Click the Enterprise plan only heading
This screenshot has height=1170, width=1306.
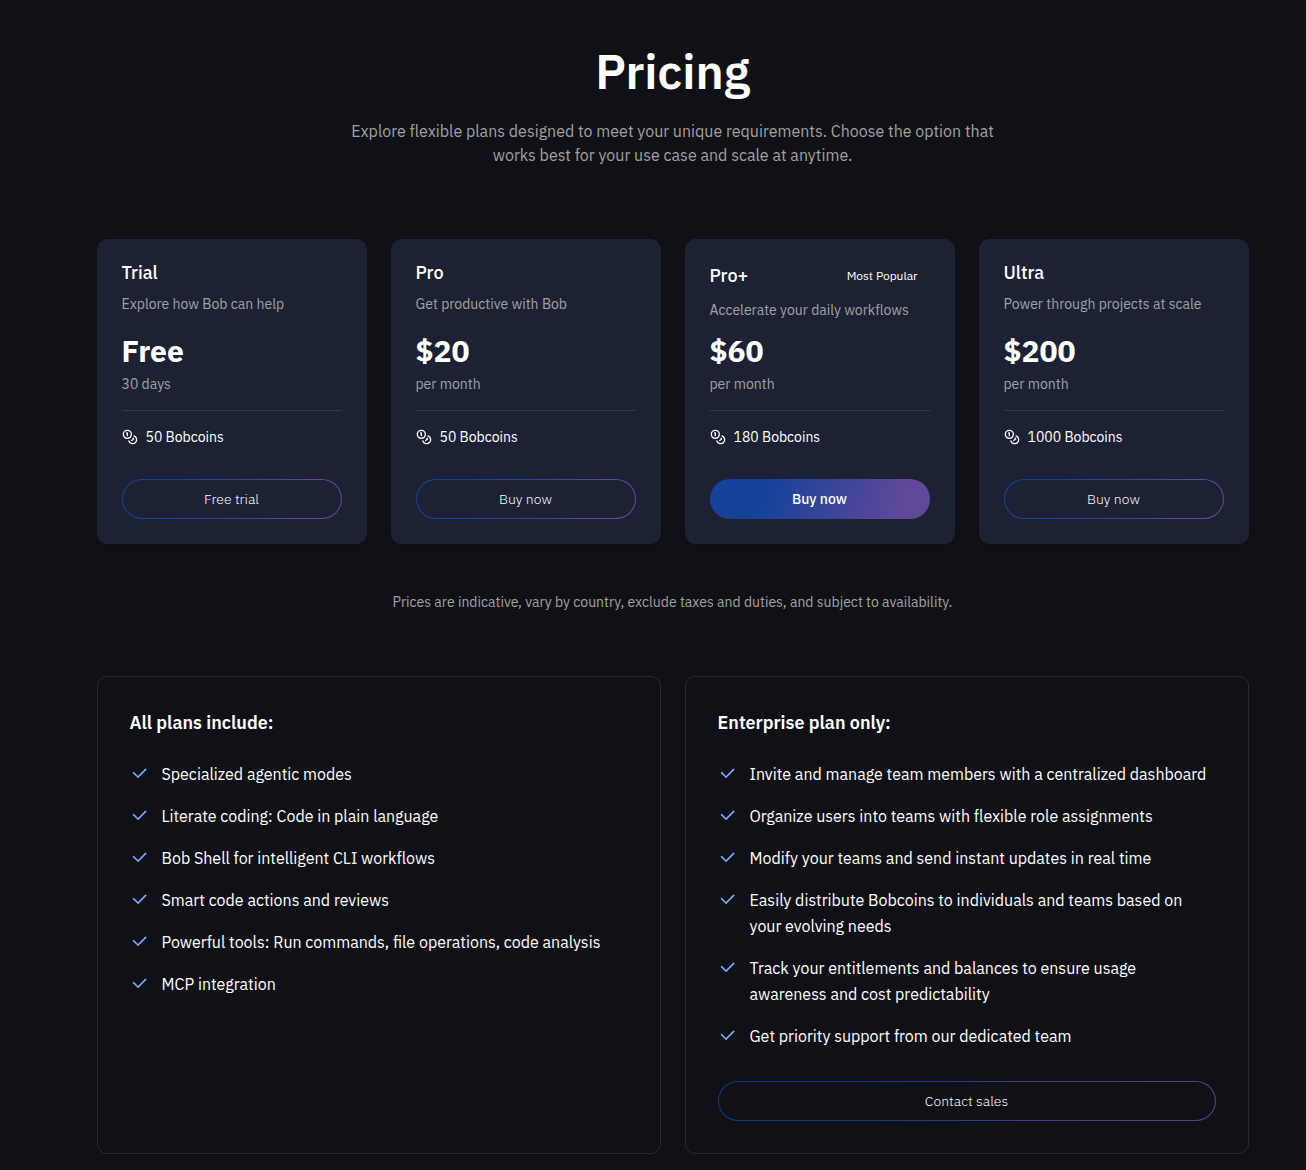click(x=804, y=722)
